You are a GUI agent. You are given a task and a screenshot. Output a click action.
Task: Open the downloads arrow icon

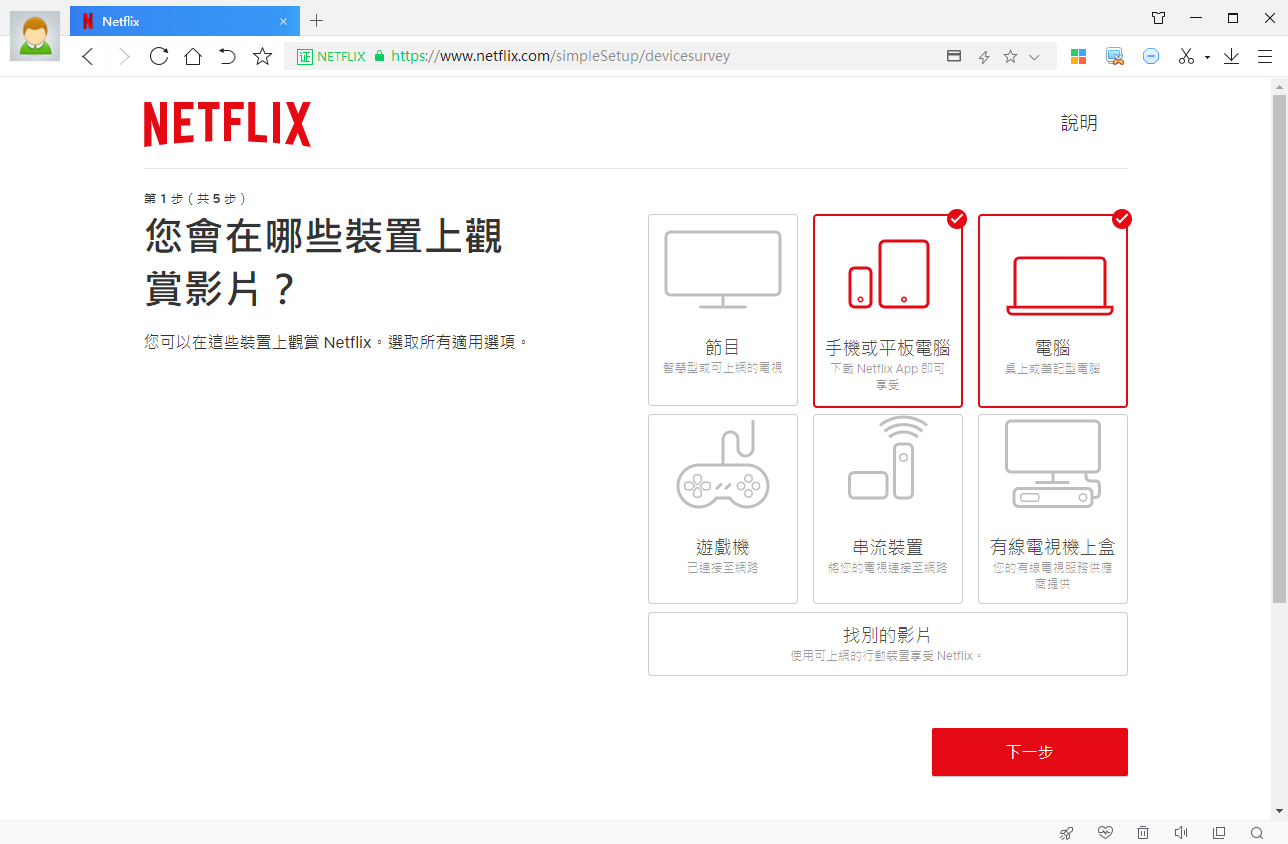1232,57
